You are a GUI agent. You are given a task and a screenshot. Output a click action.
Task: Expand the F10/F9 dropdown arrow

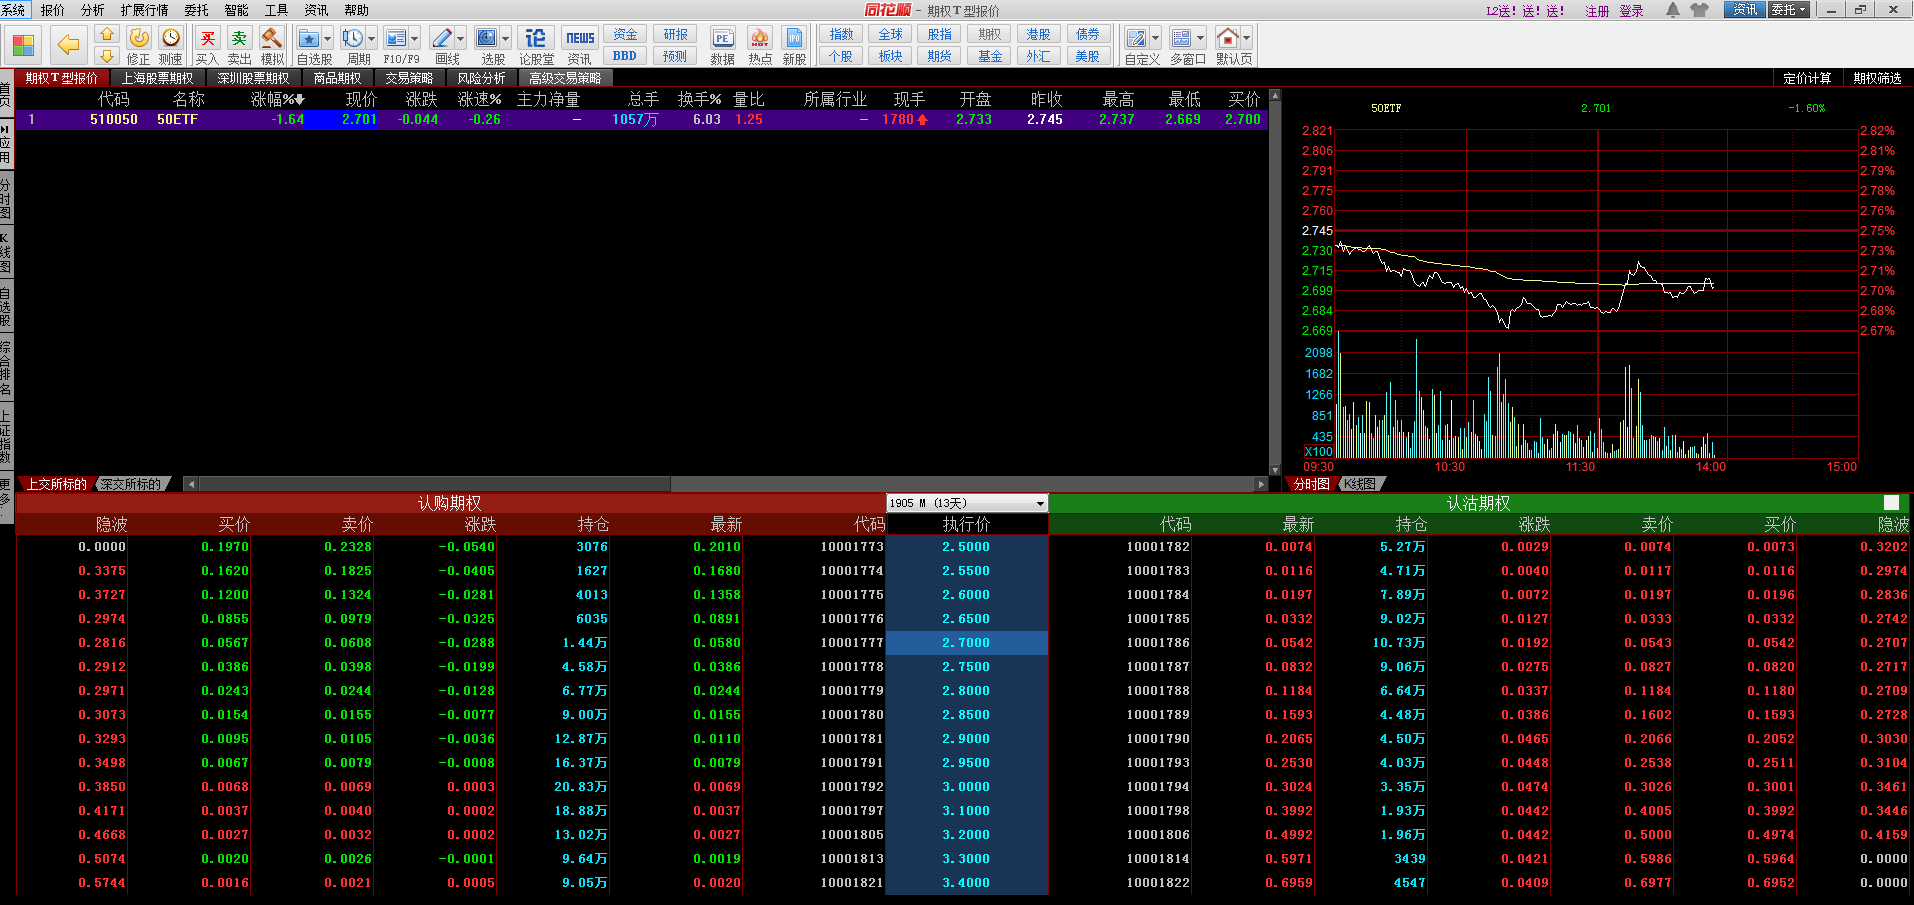tap(415, 39)
